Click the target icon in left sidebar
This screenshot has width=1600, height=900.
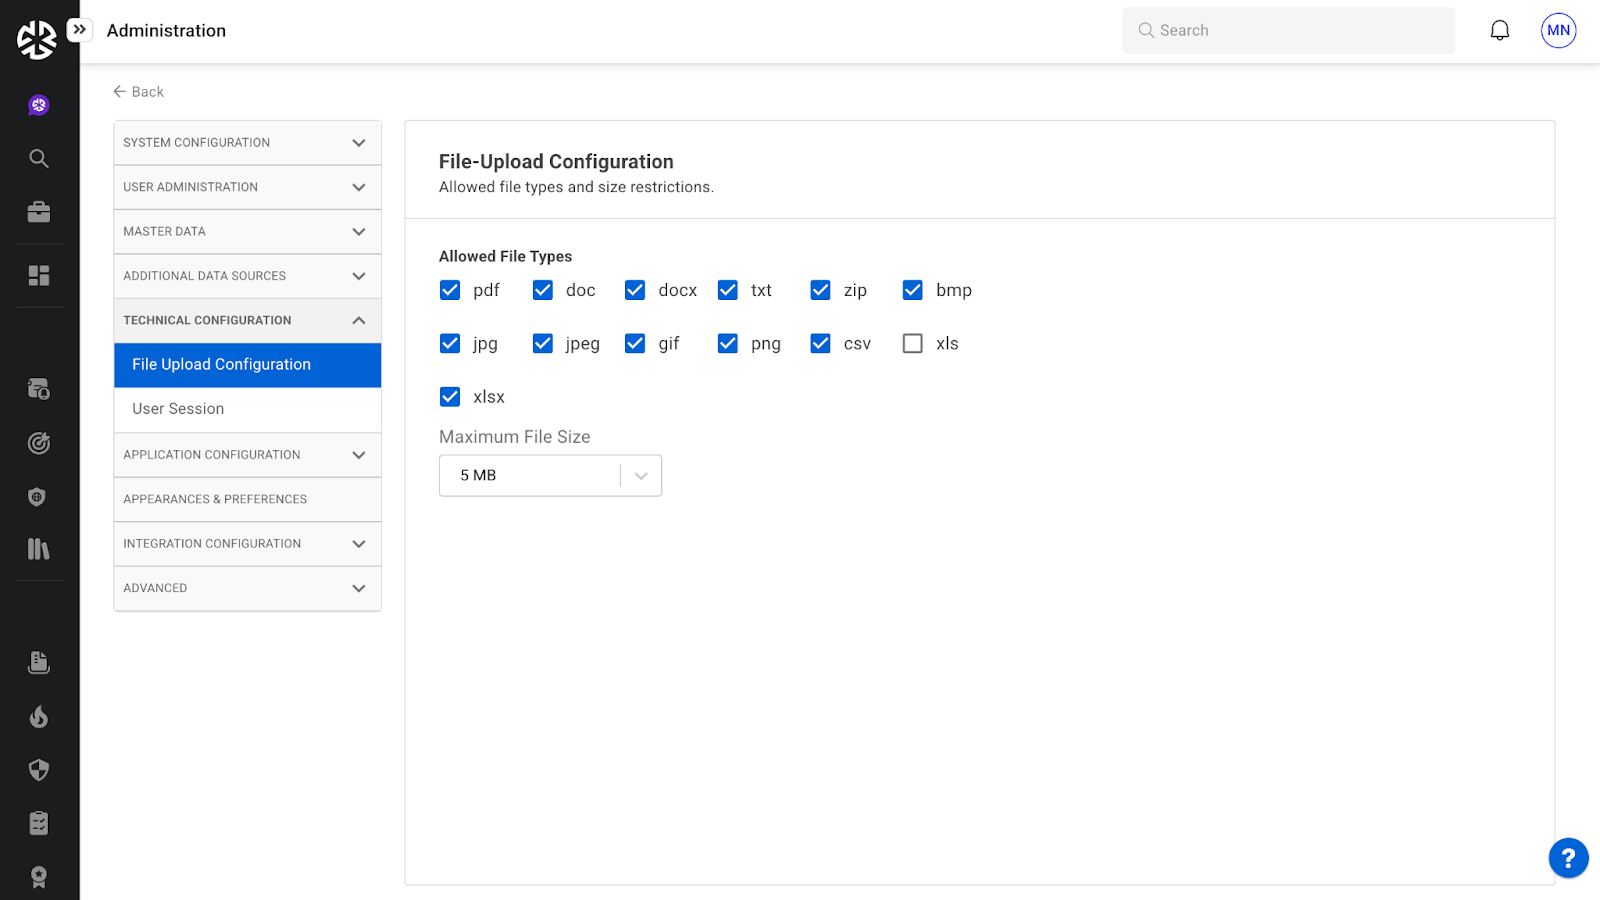(39, 443)
